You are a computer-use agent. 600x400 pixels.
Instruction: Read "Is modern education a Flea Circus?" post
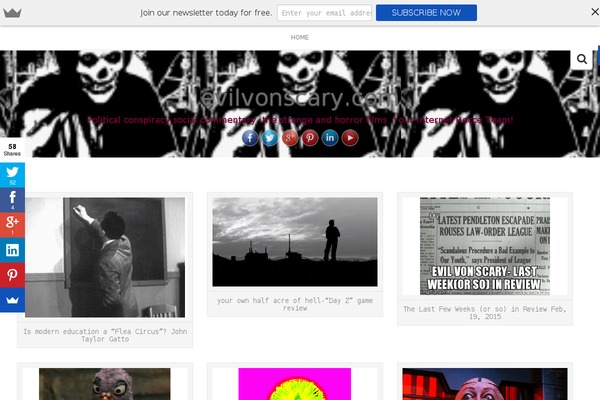105,335
